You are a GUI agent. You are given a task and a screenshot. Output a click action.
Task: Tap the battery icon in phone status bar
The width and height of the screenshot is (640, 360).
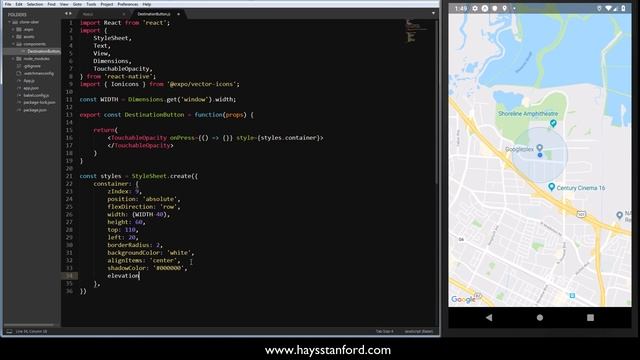(x=623, y=8)
